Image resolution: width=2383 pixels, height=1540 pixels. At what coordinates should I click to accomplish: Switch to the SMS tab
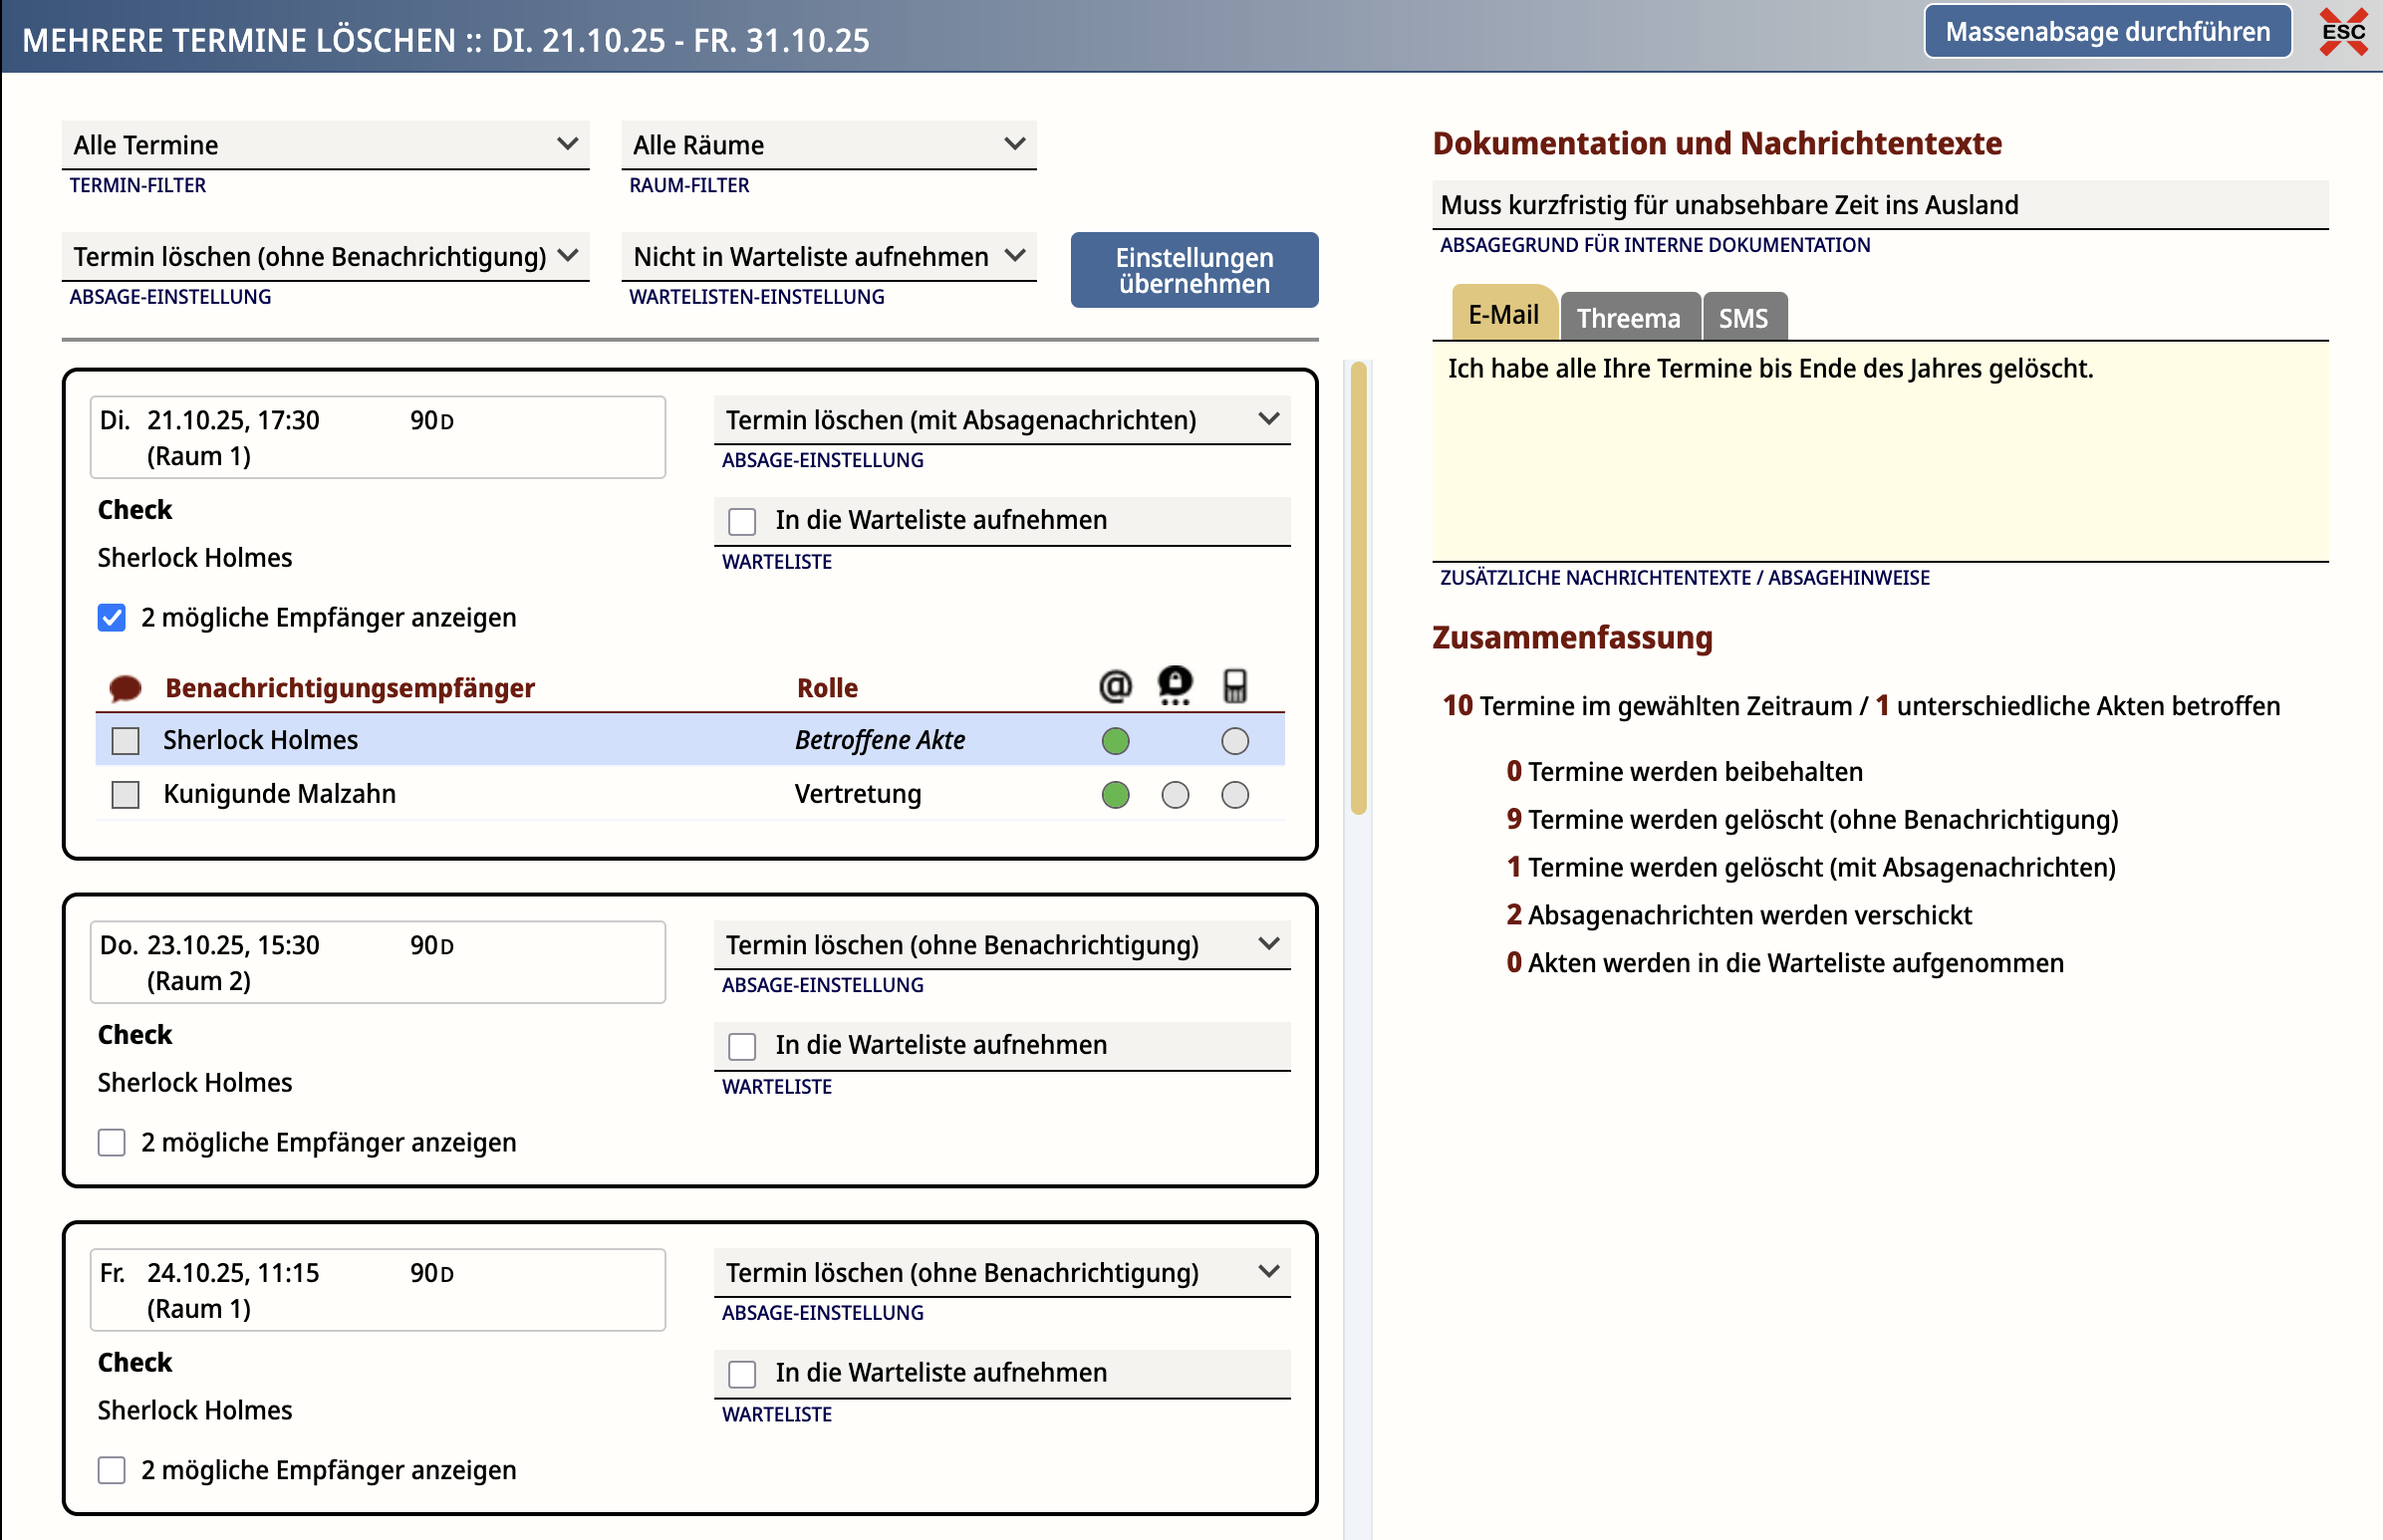pos(1743,318)
